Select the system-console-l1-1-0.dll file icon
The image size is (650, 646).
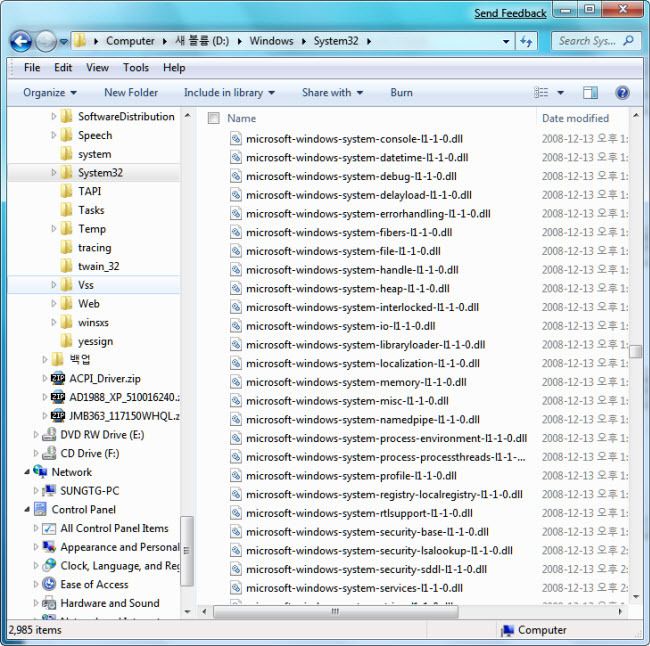236,138
